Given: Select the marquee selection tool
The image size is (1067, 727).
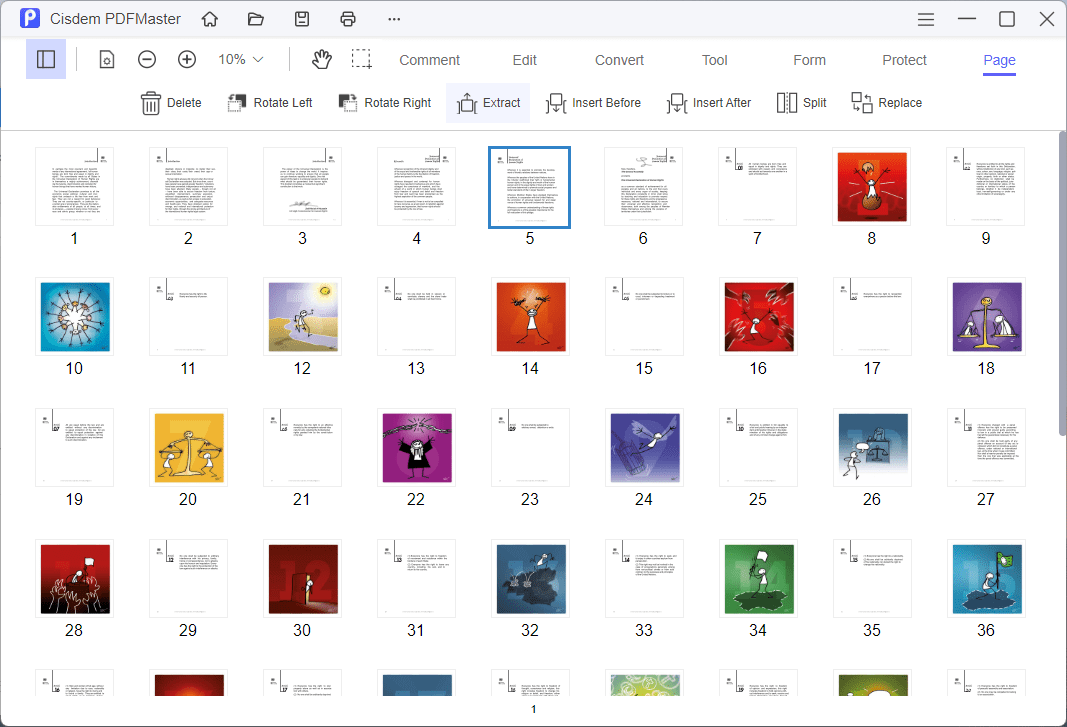Looking at the screenshot, I should (361, 60).
